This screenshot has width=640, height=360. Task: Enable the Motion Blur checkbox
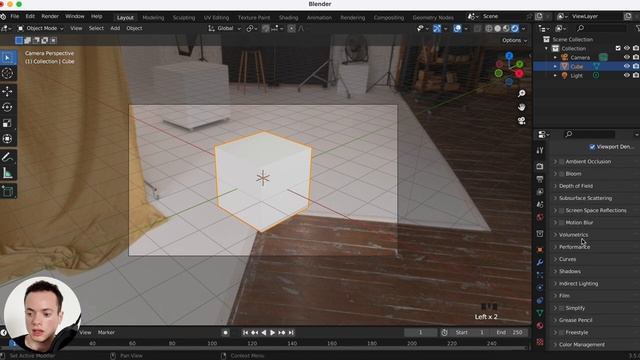pos(562,222)
